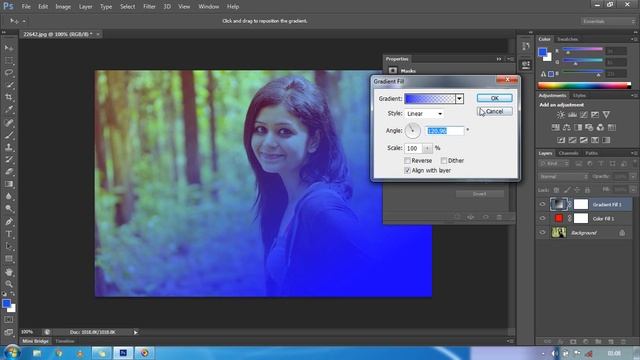
Task: Open Photoshop from Windows taskbar
Action: coord(123,353)
